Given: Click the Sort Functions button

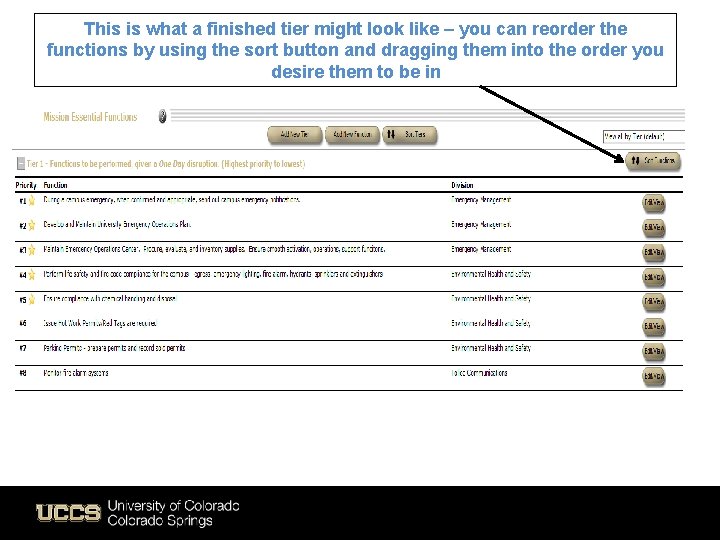Looking at the screenshot, I should 653,161.
